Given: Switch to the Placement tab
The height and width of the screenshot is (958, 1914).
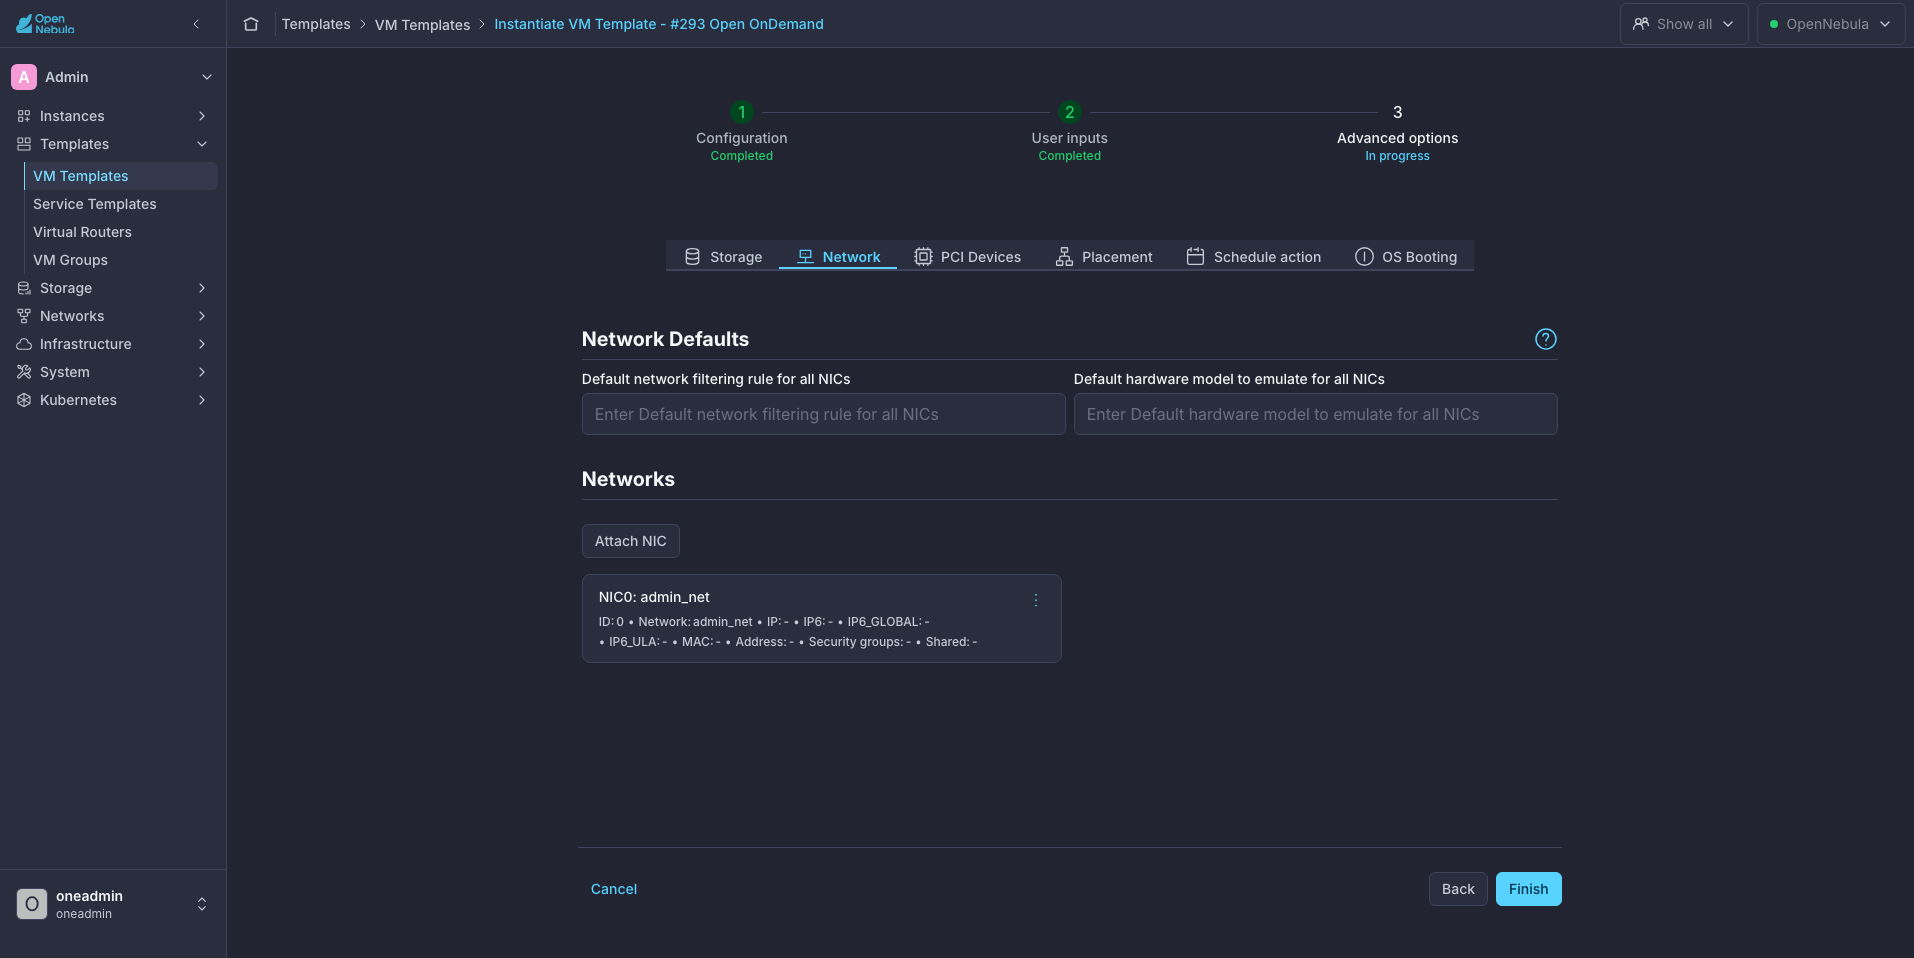Looking at the screenshot, I should pos(1104,257).
